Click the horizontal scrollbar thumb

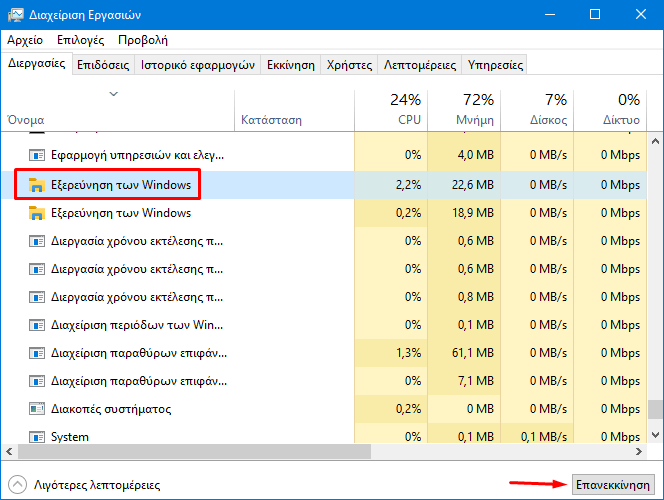click(194, 452)
